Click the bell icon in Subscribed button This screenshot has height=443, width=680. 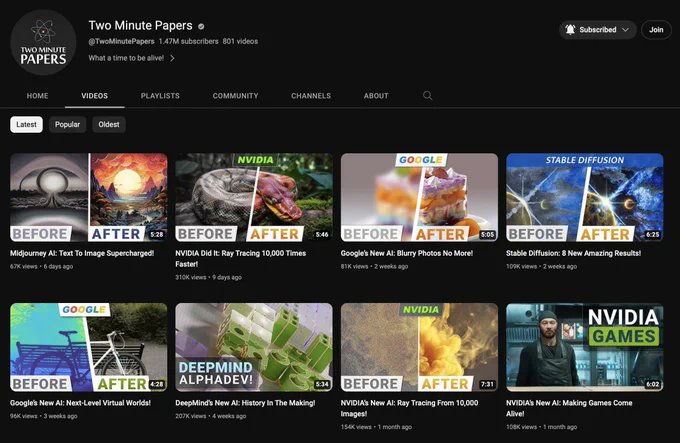point(570,30)
